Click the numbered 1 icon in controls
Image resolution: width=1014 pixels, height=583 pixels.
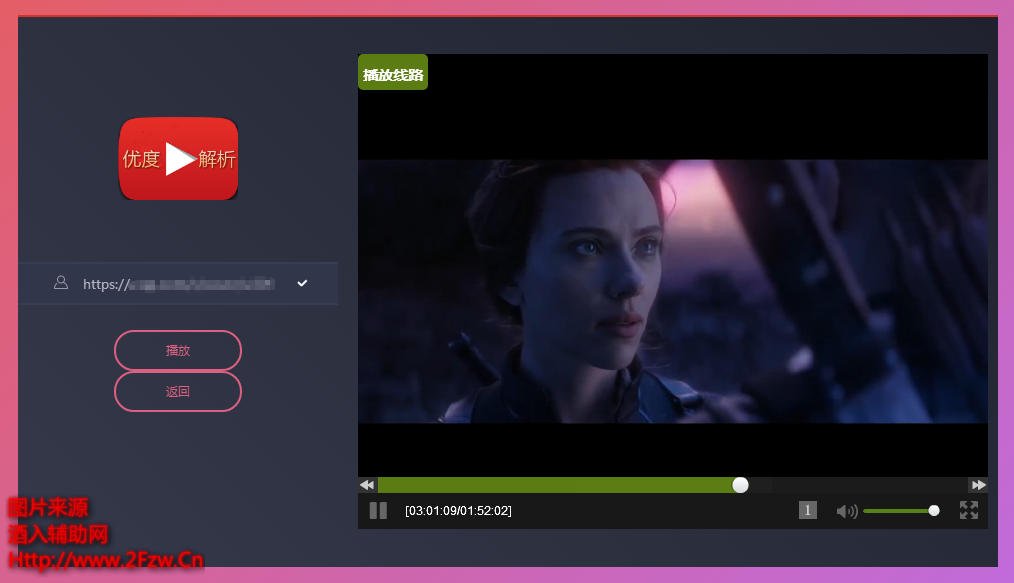[808, 510]
